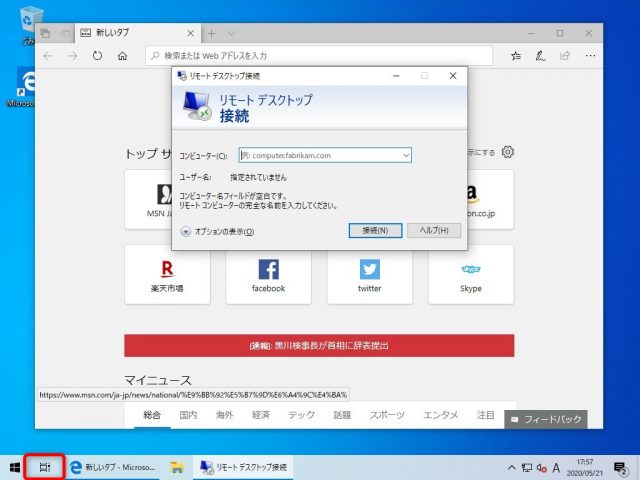
Task: Close the Remote Desktop dialog
Action: tap(453, 76)
